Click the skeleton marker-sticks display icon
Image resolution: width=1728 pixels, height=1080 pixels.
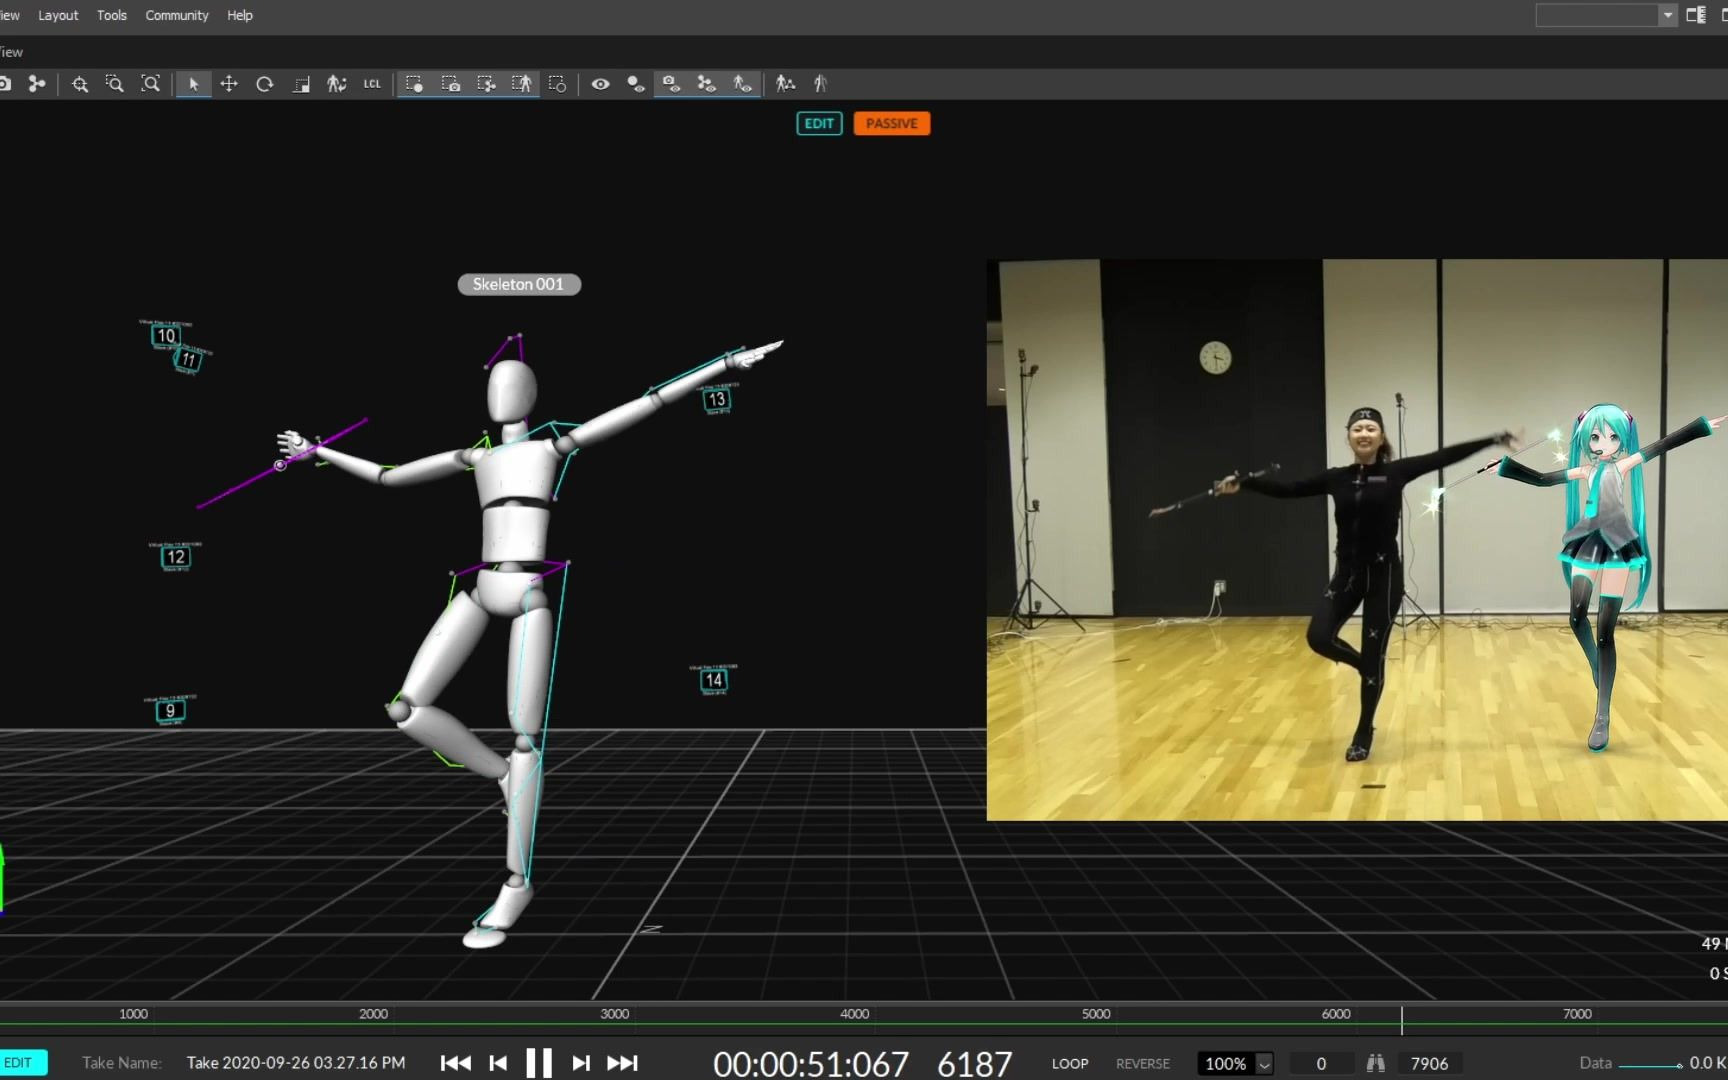[x=786, y=84]
